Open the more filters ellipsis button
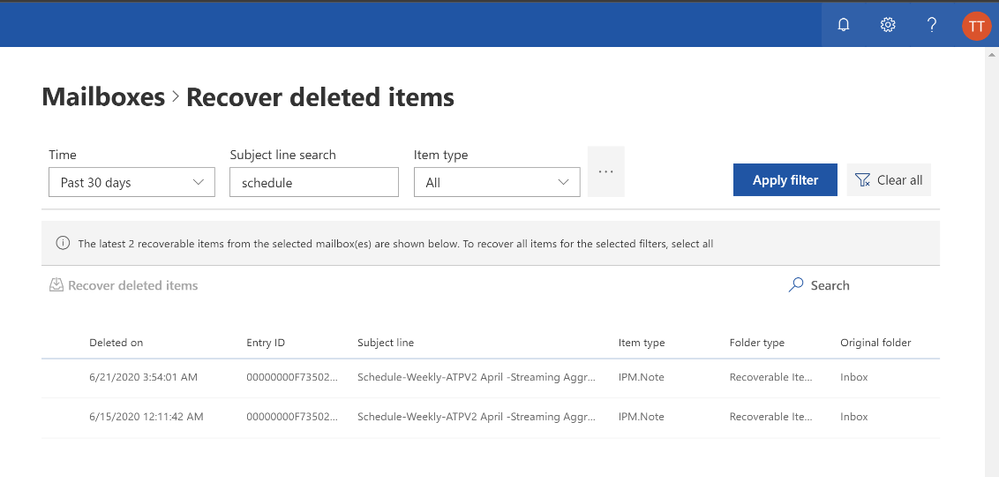999x477 pixels. point(606,171)
